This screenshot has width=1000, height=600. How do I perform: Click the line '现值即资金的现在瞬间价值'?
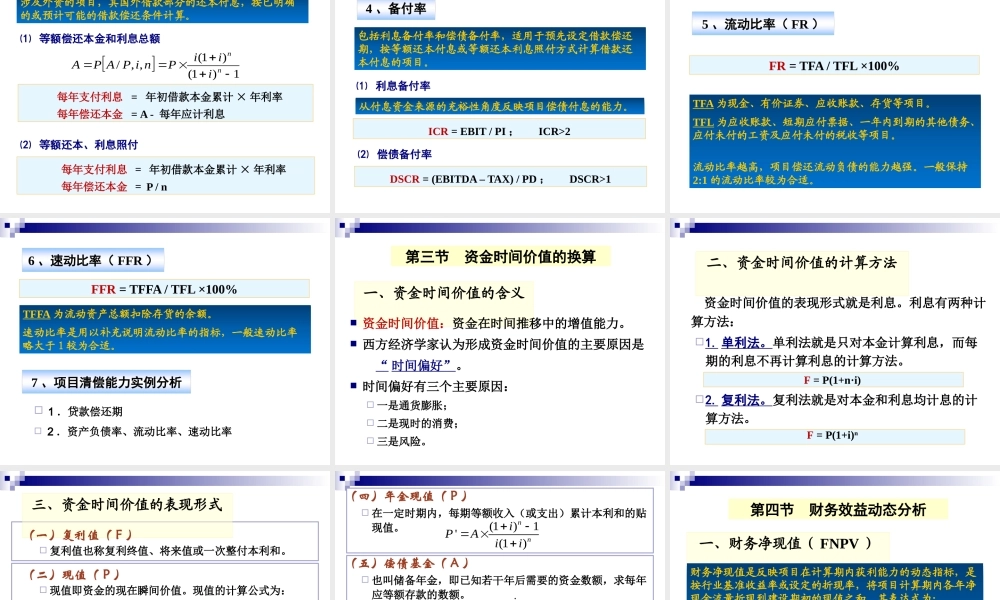[x=168, y=590]
